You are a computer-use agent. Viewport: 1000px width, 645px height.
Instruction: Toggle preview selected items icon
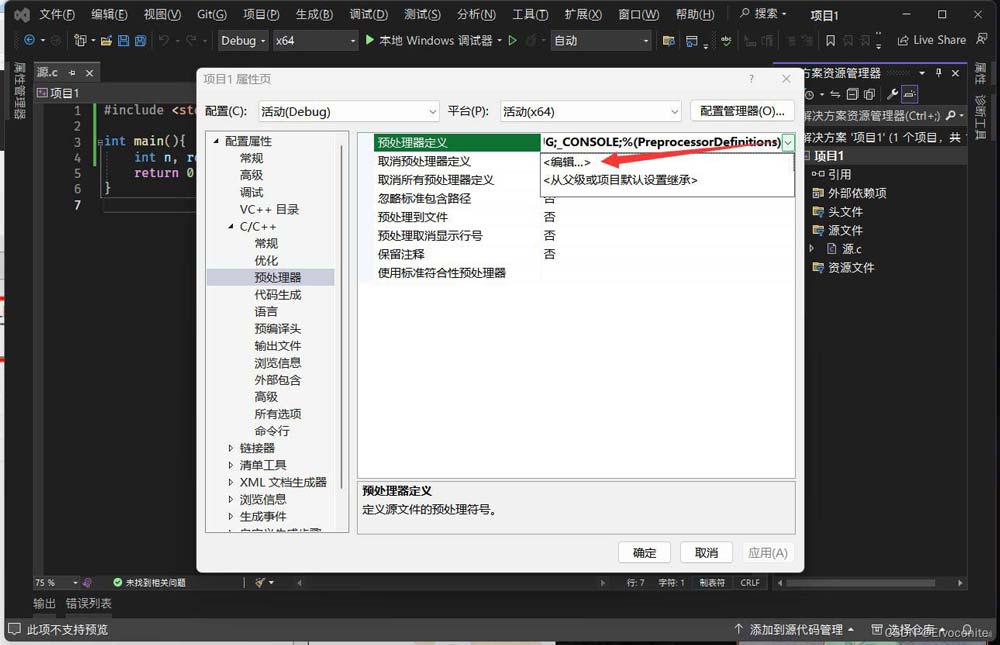click(x=909, y=94)
